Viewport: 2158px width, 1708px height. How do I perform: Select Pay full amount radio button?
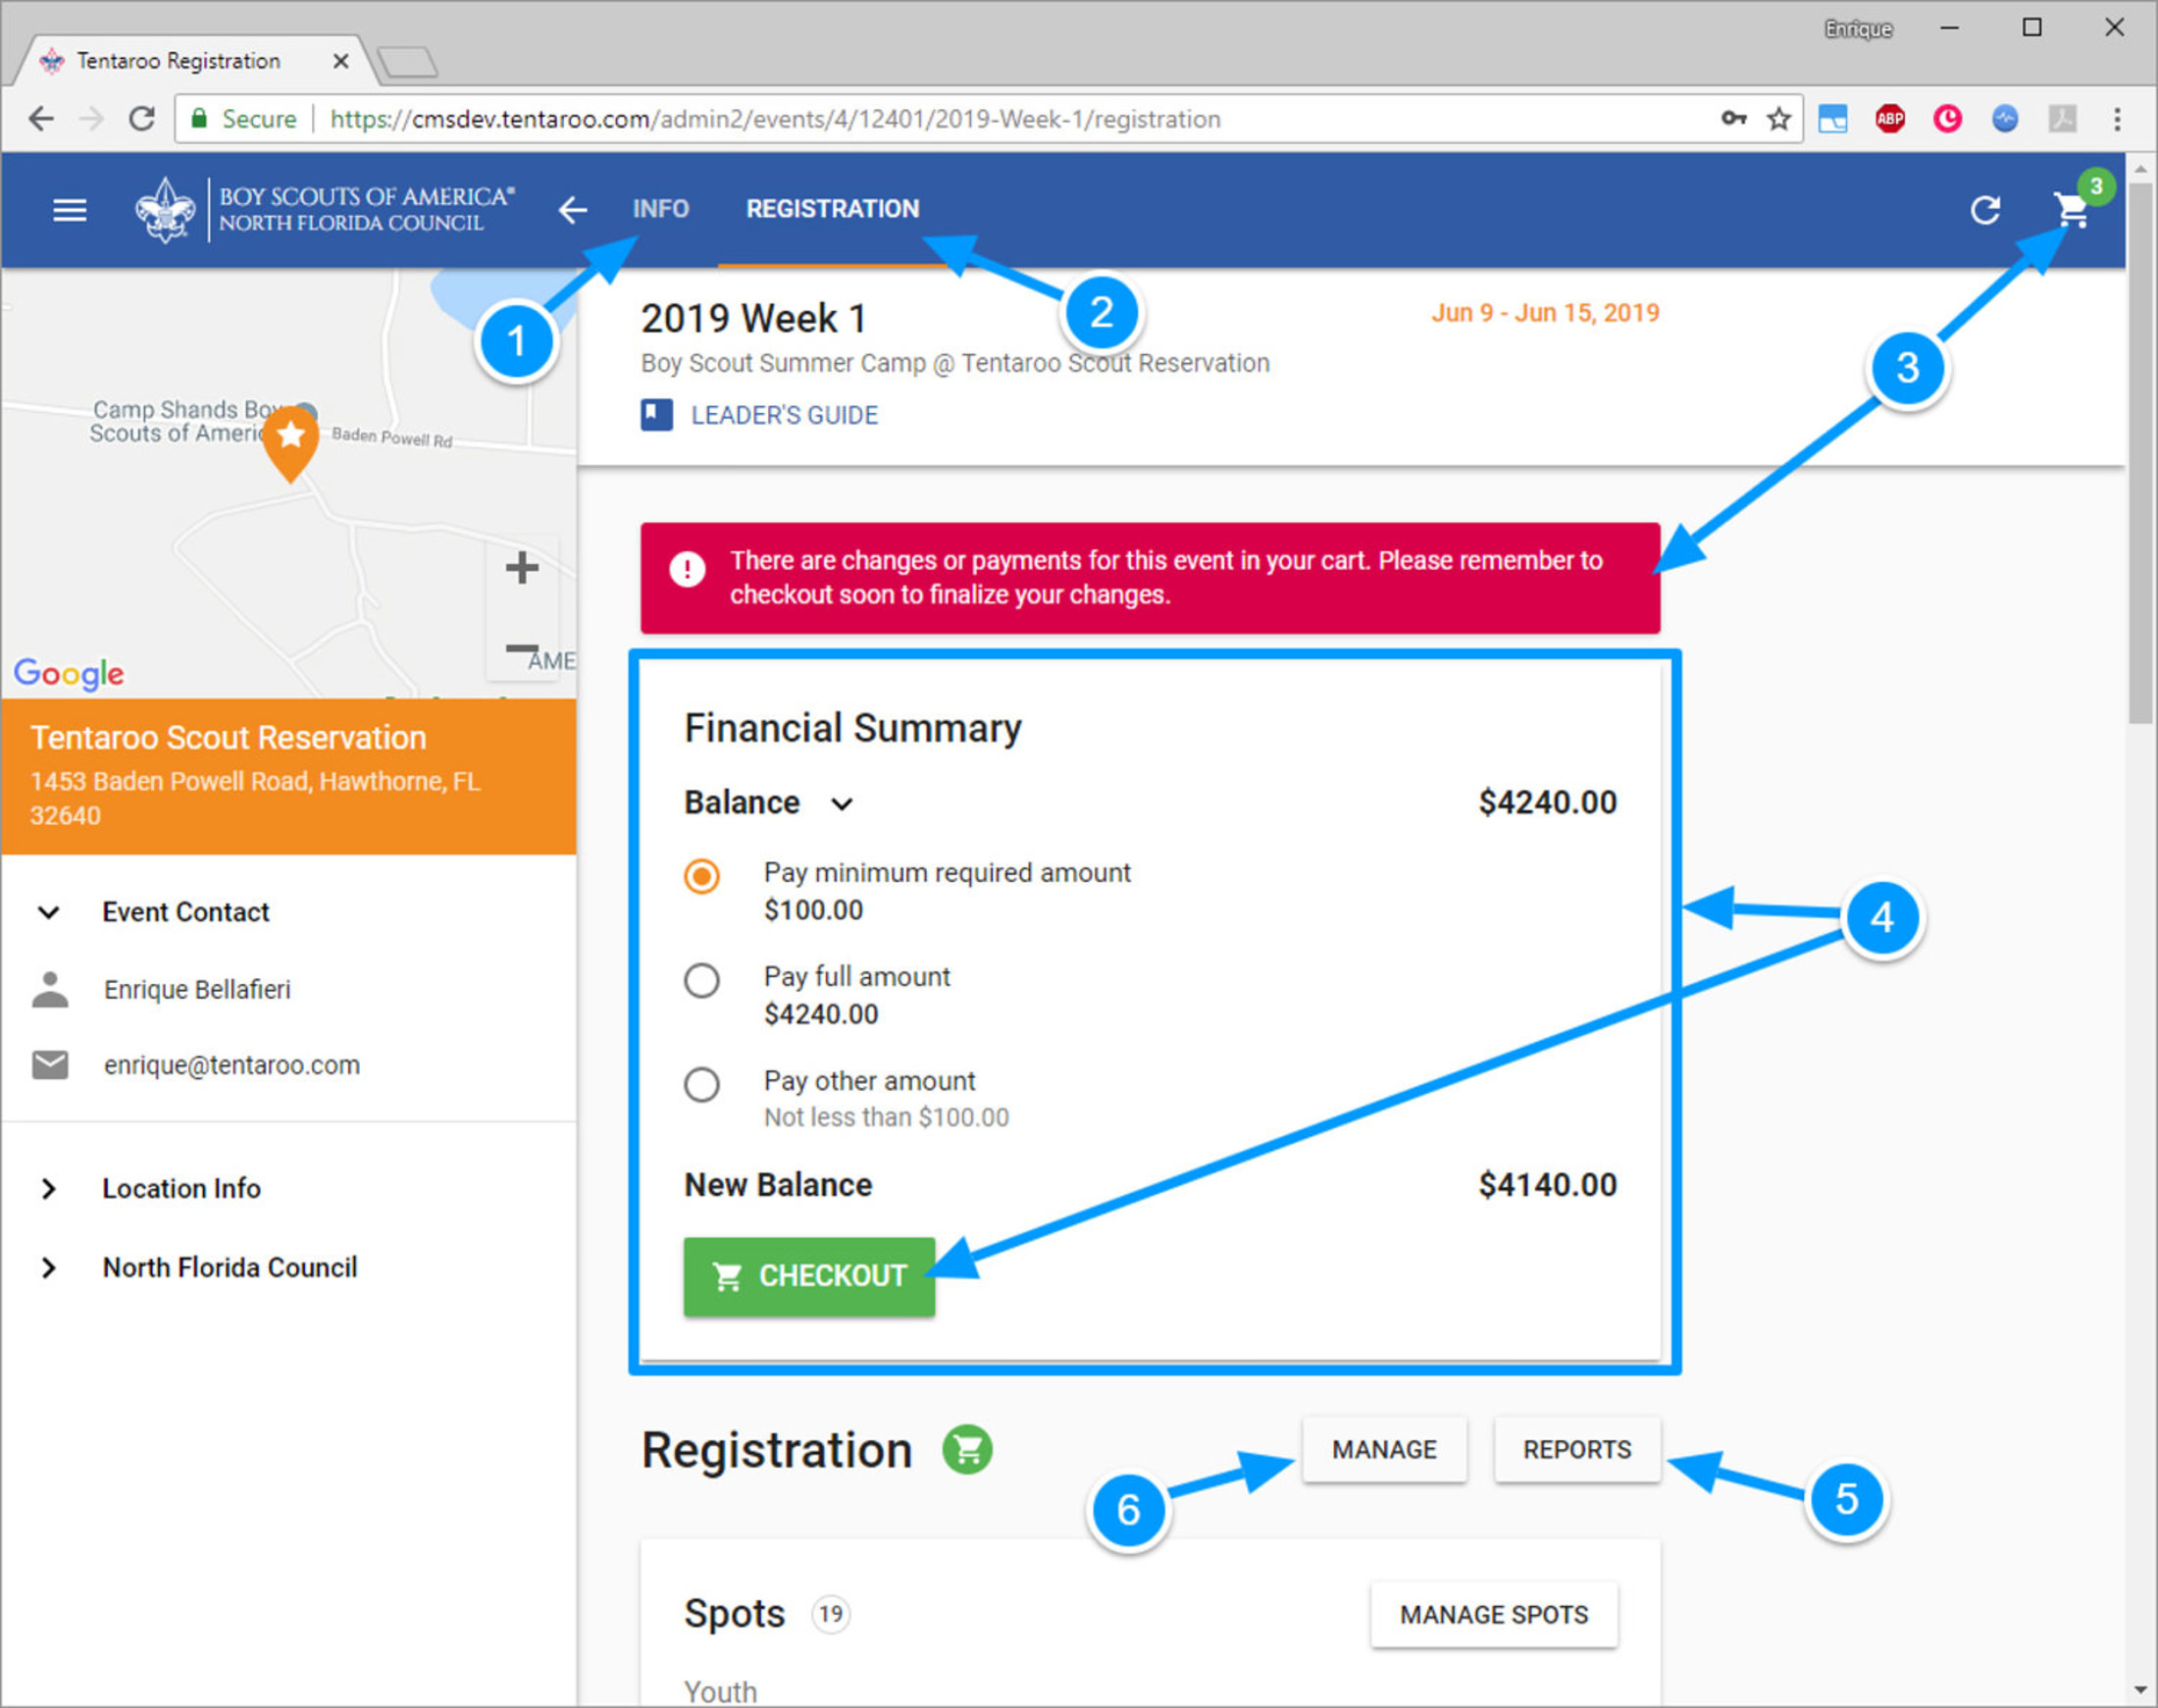click(x=702, y=980)
